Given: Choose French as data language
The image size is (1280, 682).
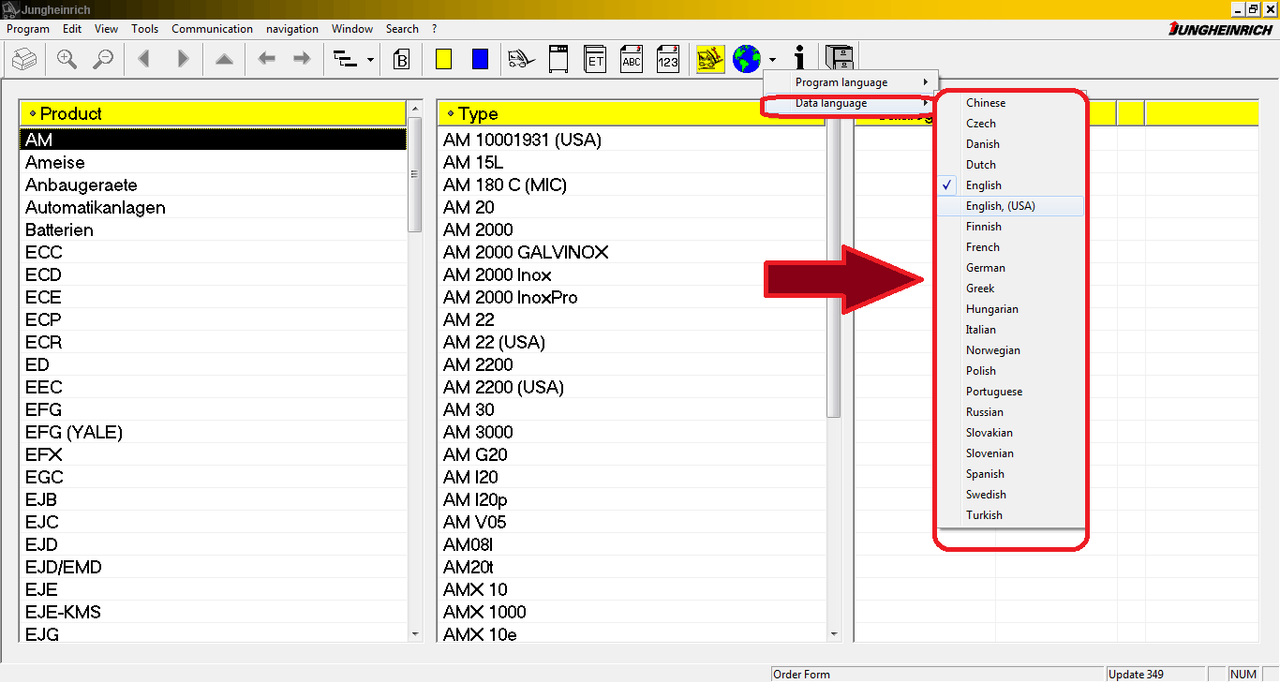Looking at the screenshot, I should click(x=1010, y=247).
